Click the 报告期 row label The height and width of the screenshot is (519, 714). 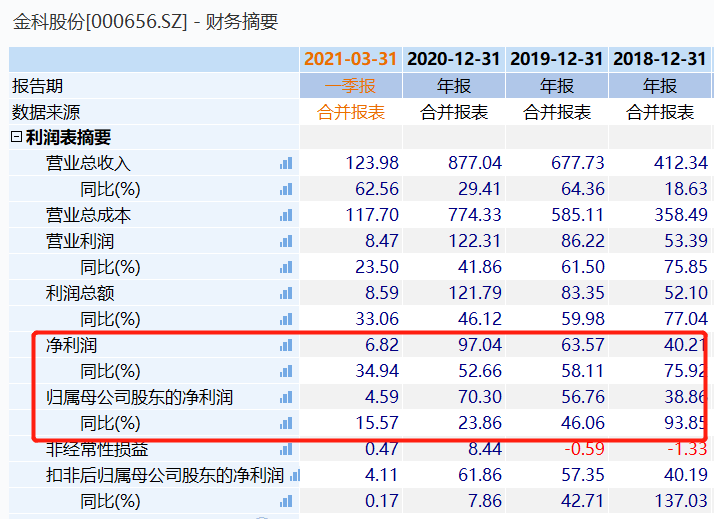tap(37, 86)
